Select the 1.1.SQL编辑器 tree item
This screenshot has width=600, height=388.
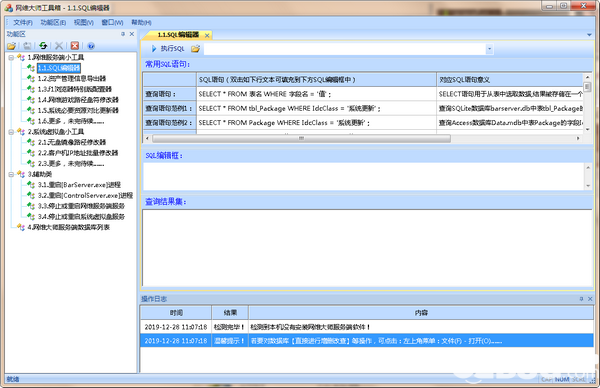[59, 68]
